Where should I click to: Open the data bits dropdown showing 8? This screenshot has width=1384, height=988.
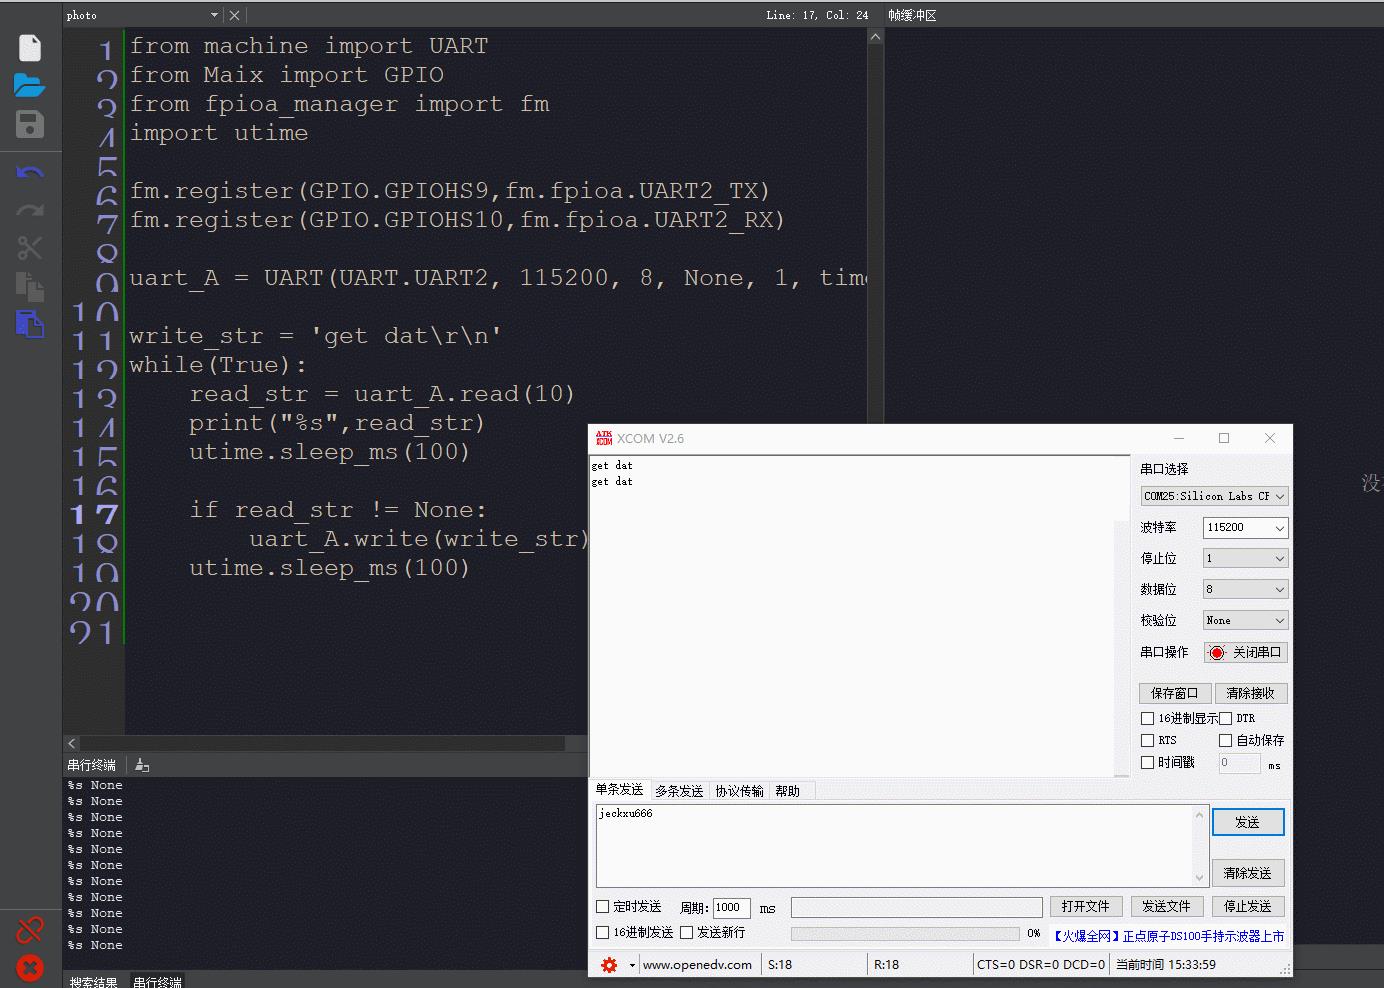point(1245,589)
